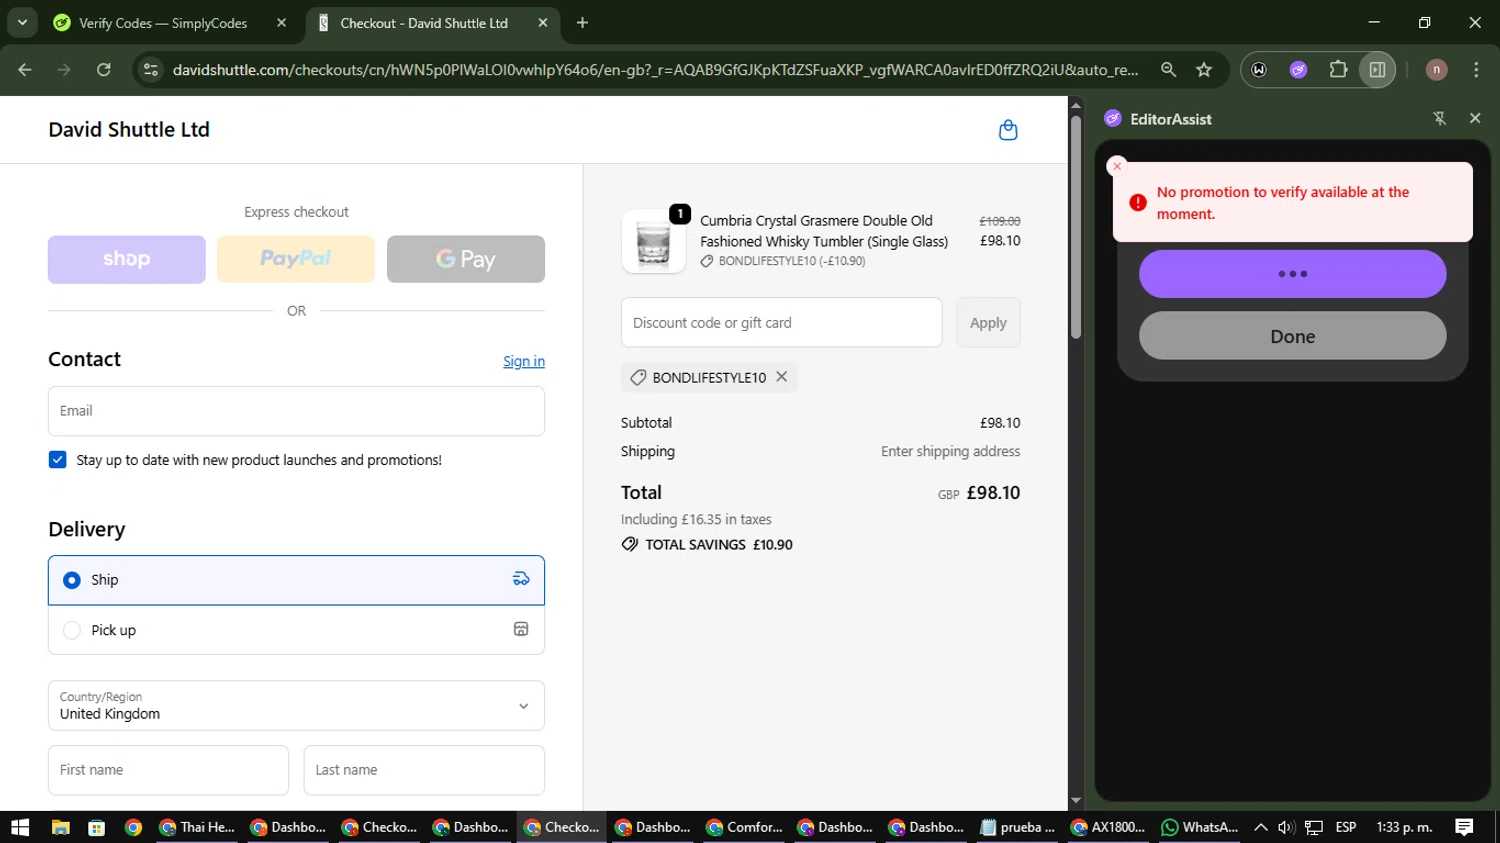Image resolution: width=1500 pixels, height=843 pixels.
Task: Open the tab search dropdown arrow
Action: (22, 22)
